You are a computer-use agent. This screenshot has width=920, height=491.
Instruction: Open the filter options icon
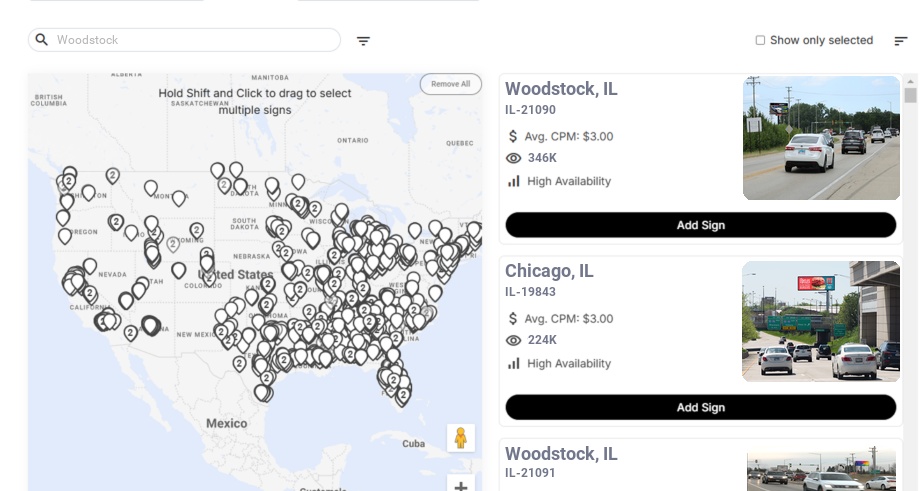[x=363, y=41]
